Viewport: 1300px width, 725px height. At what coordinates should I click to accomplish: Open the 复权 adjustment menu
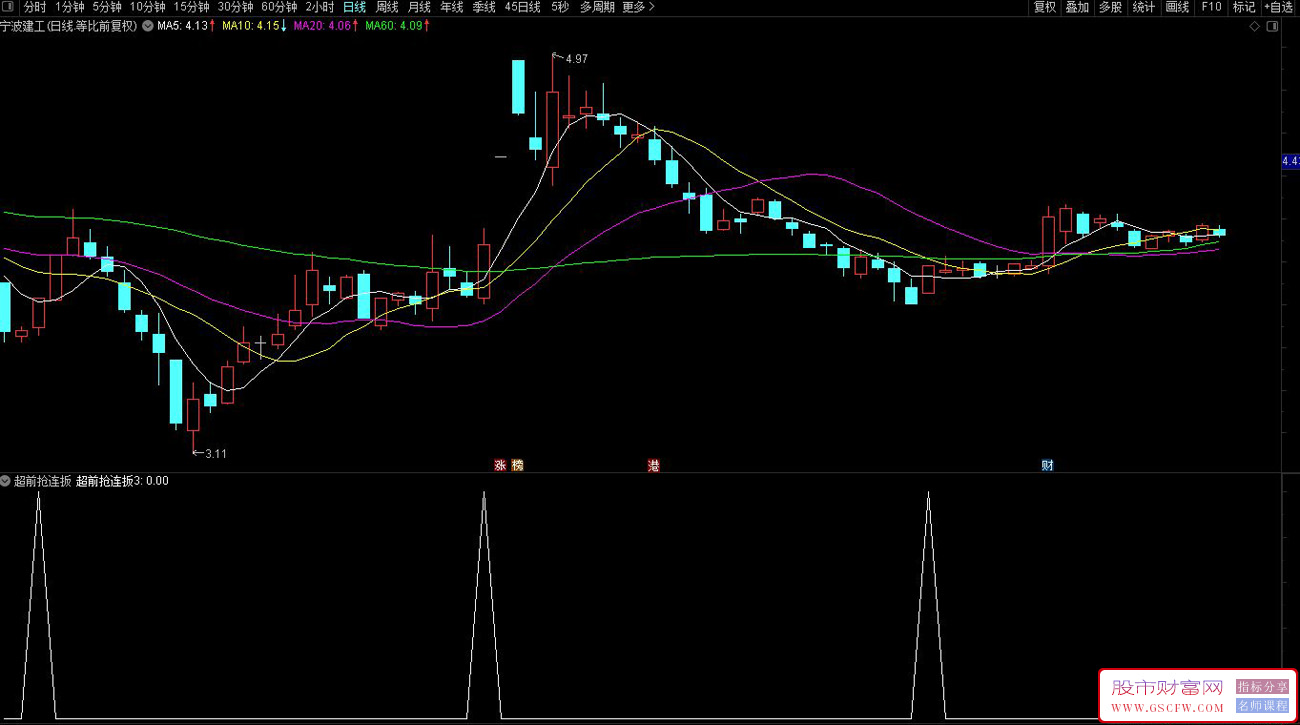1045,7
